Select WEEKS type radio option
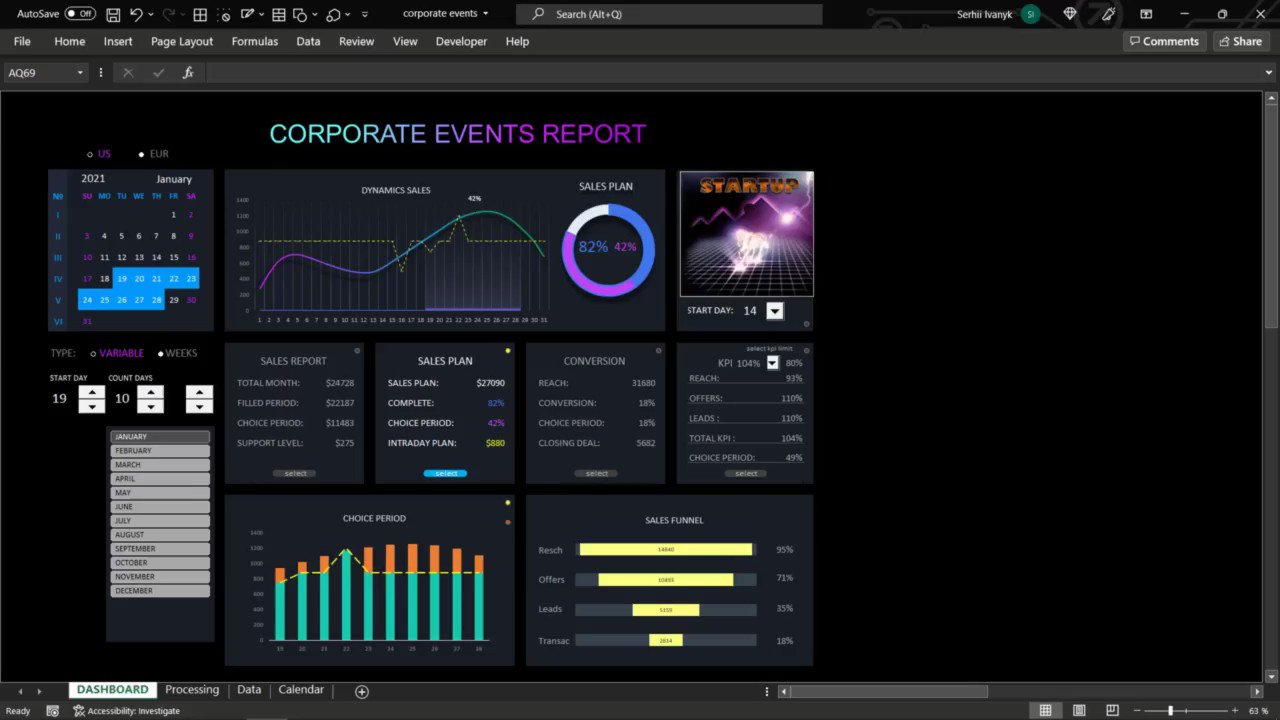 [160, 353]
